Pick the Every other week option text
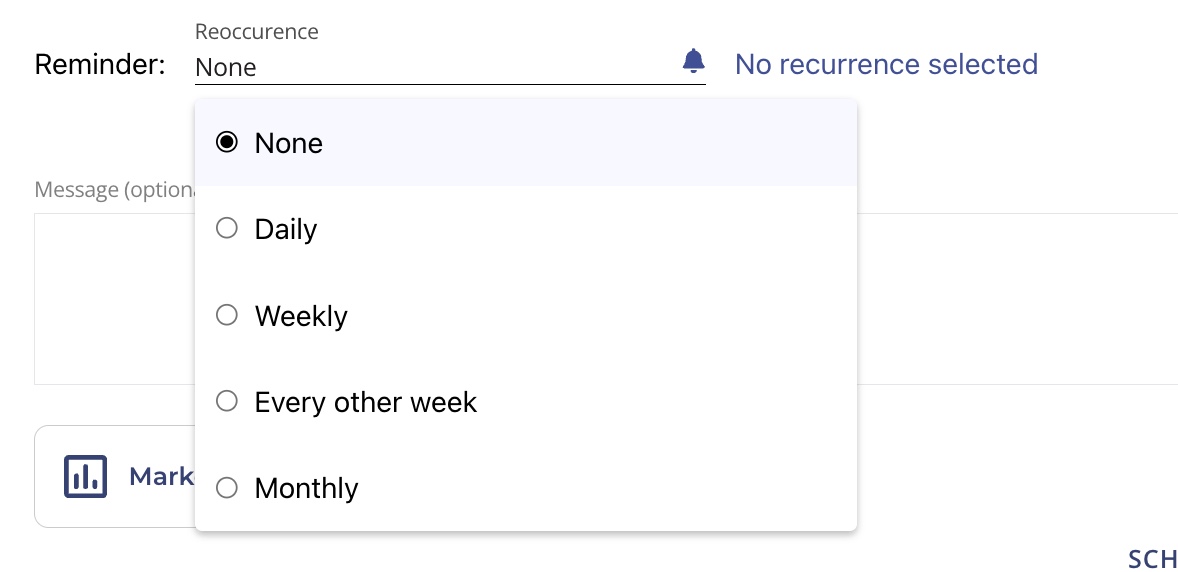The width and height of the screenshot is (1178, 572). click(x=366, y=402)
